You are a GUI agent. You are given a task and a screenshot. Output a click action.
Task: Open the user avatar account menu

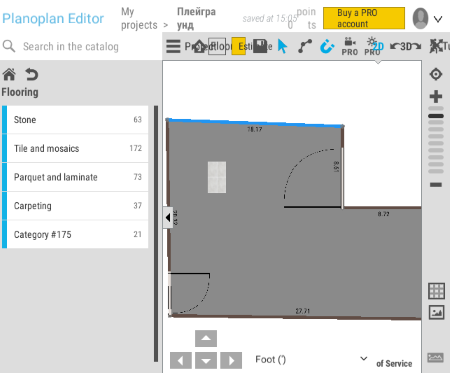(x=420, y=18)
